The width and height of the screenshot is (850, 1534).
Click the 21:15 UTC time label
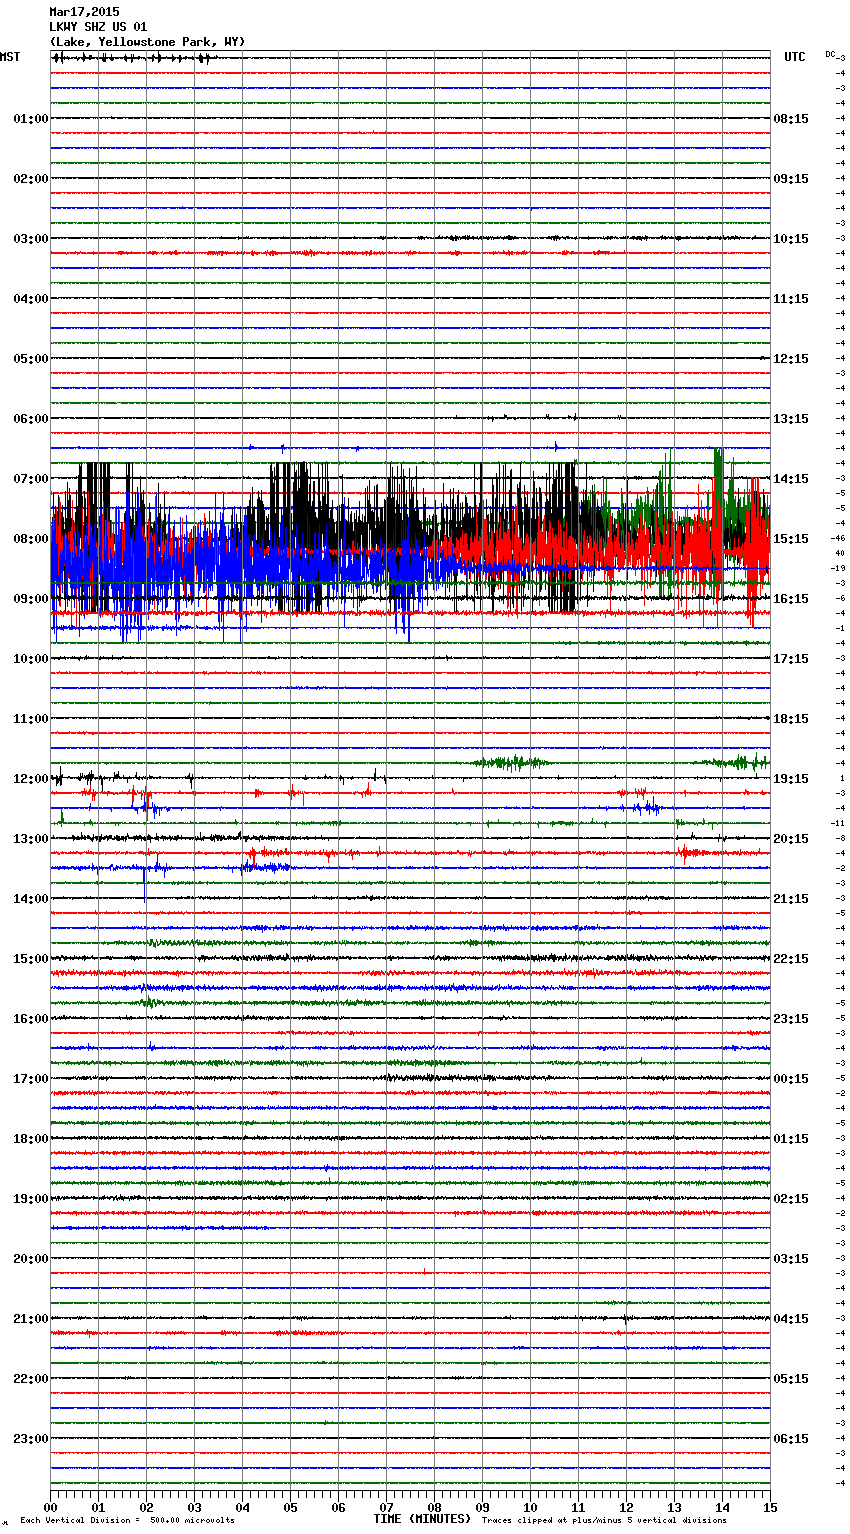791,899
